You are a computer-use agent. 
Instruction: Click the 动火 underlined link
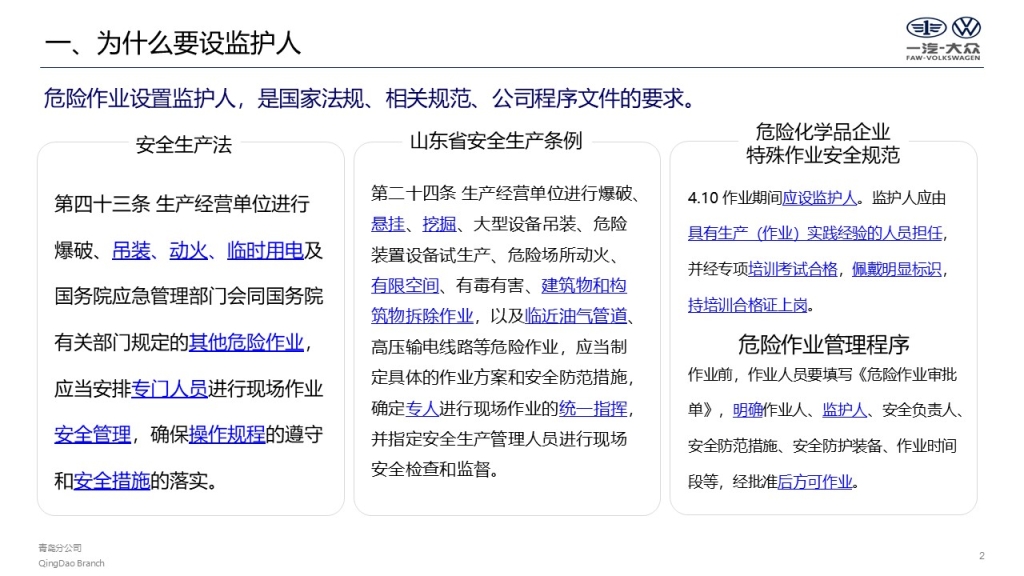click(188, 250)
